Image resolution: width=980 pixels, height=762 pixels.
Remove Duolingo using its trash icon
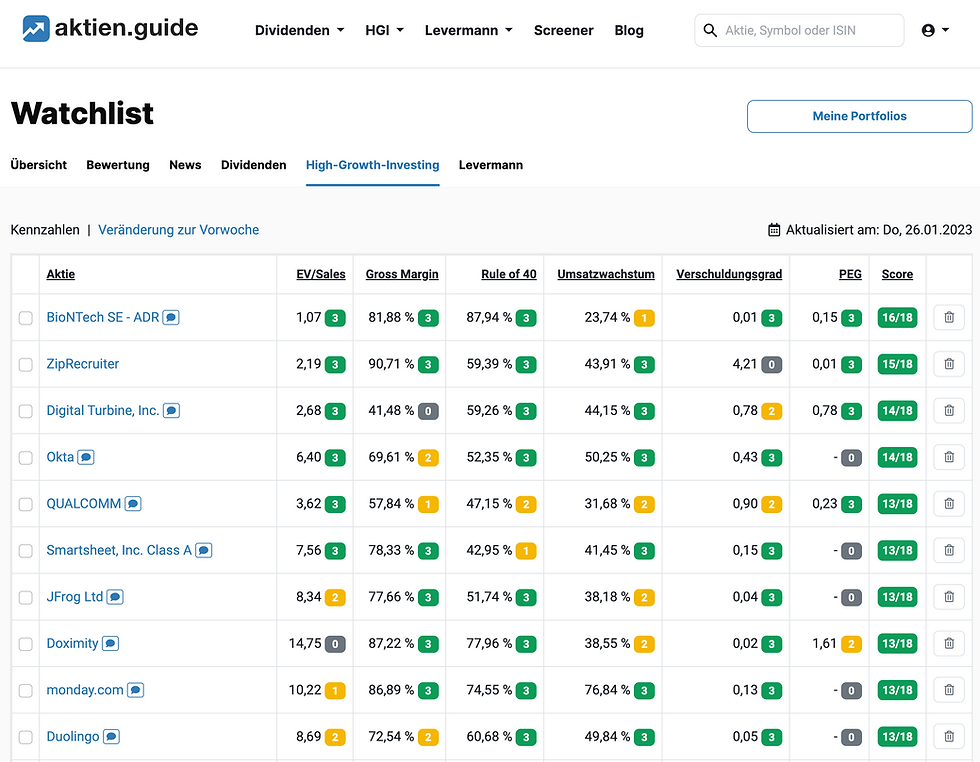coord(949,737)
